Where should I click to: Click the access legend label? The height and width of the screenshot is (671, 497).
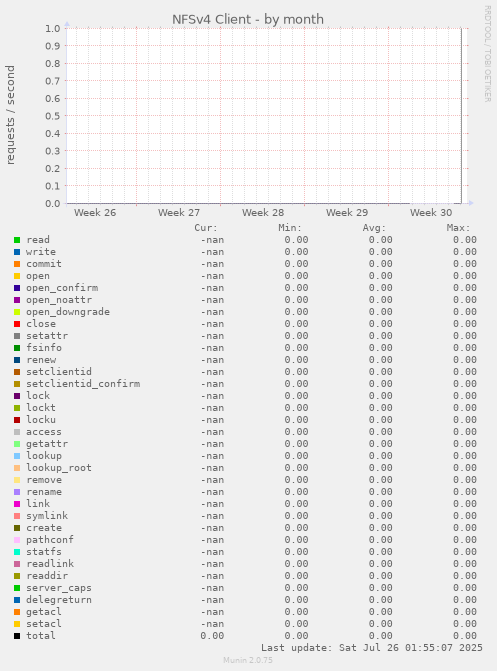coord(44,432)
